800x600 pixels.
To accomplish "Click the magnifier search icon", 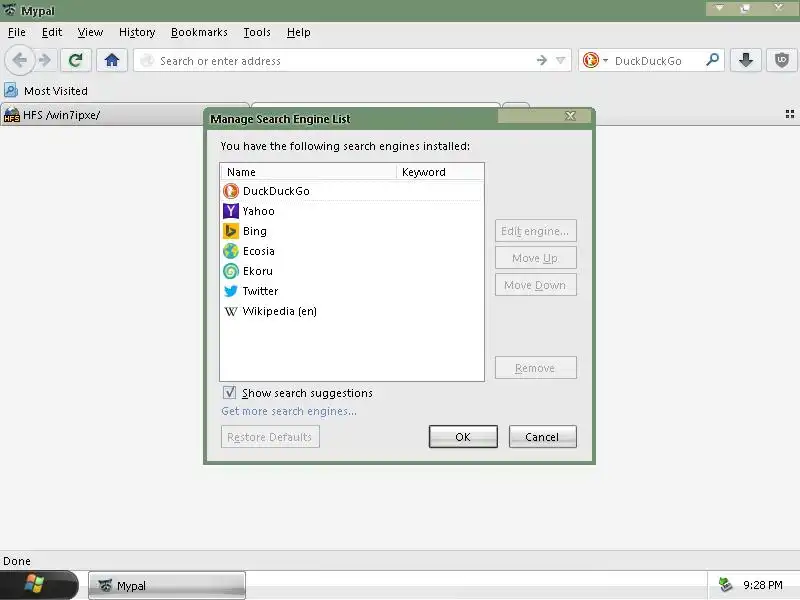I will (x=712, y=60).
